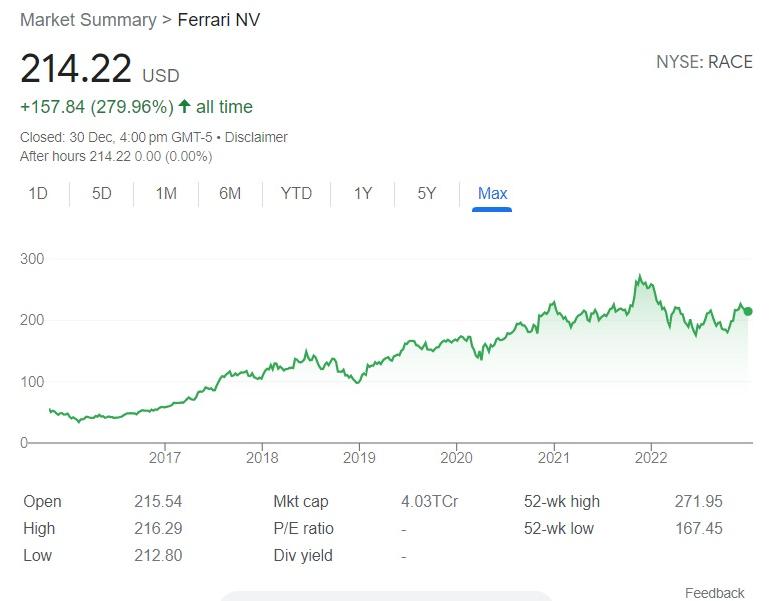This screenshot has height=601, width=770.
Task: Click the Open value 215.54
Action: click(158, 501)
